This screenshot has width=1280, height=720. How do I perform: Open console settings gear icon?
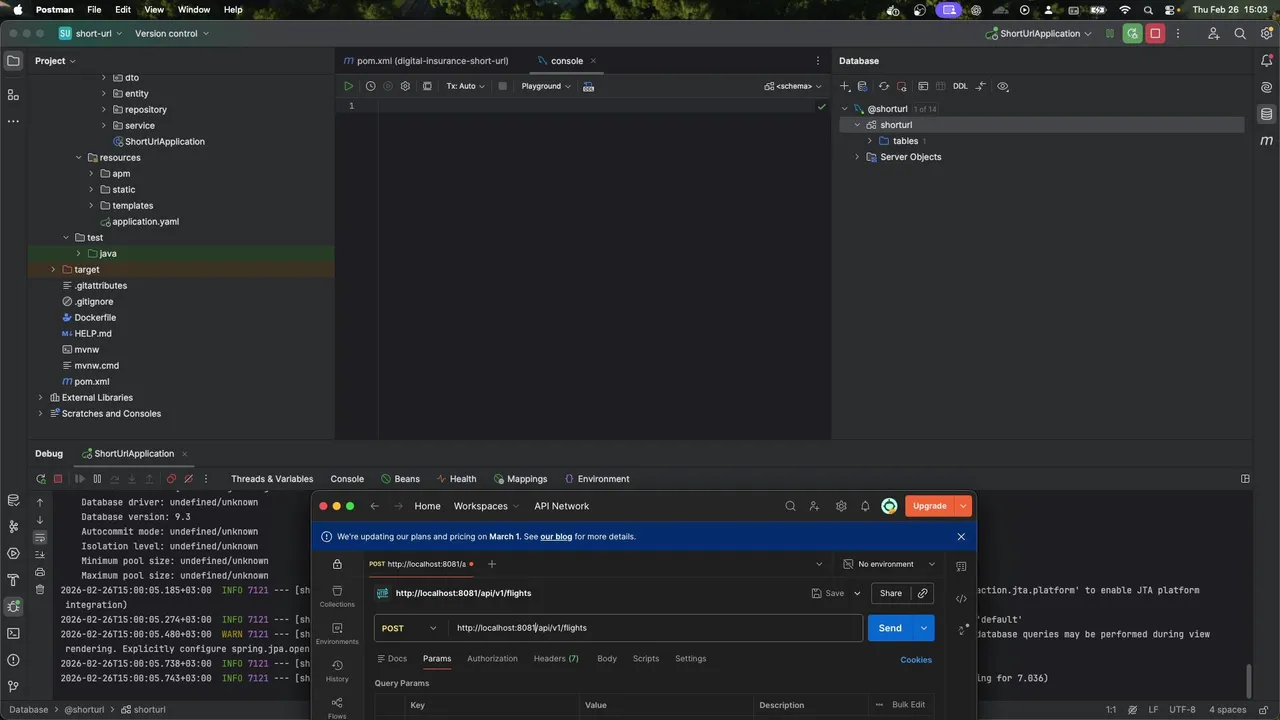[x=405, y=86]
